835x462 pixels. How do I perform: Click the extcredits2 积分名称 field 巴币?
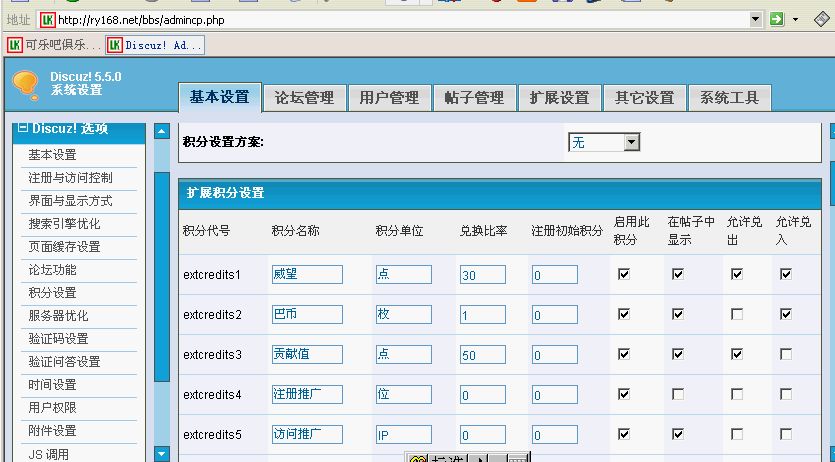pyautogui.click(x=307, y=315)
